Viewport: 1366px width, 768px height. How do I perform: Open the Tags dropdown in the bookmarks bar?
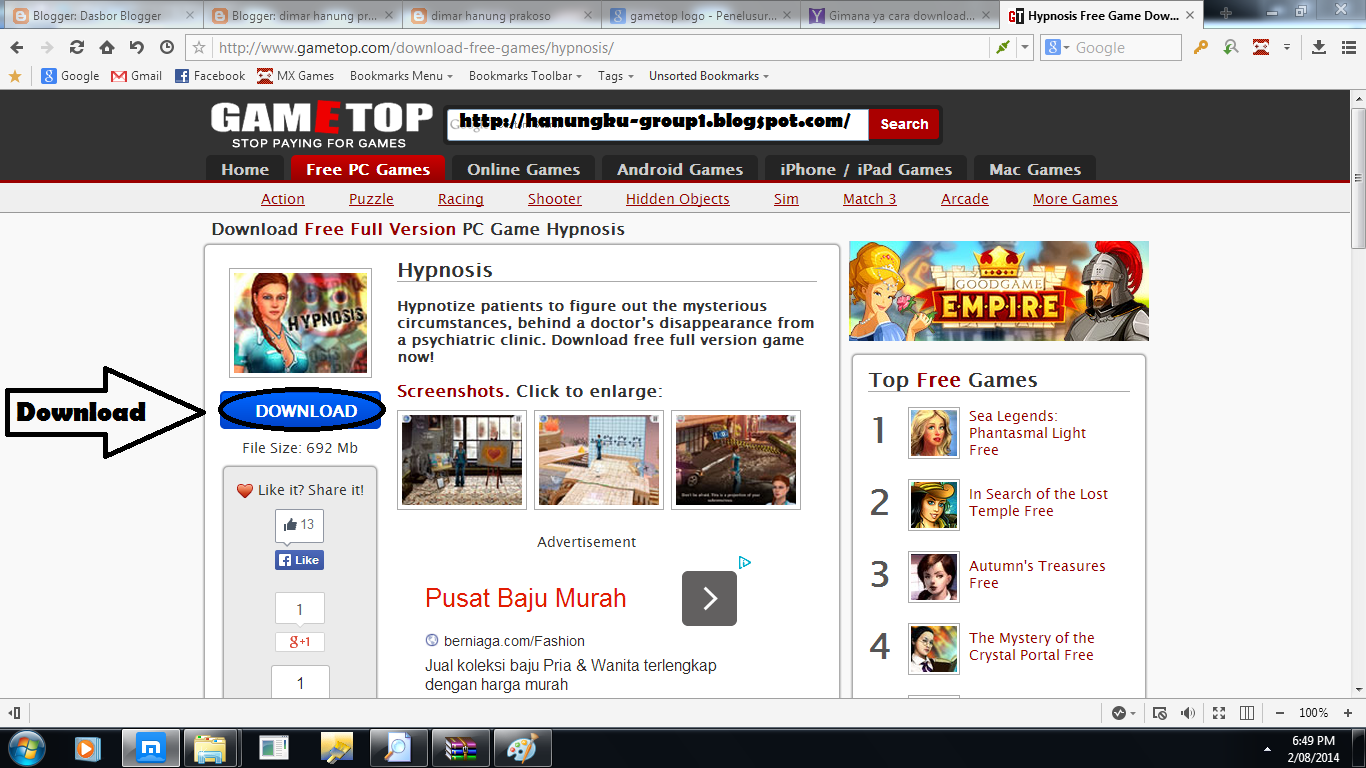[612, 75]
